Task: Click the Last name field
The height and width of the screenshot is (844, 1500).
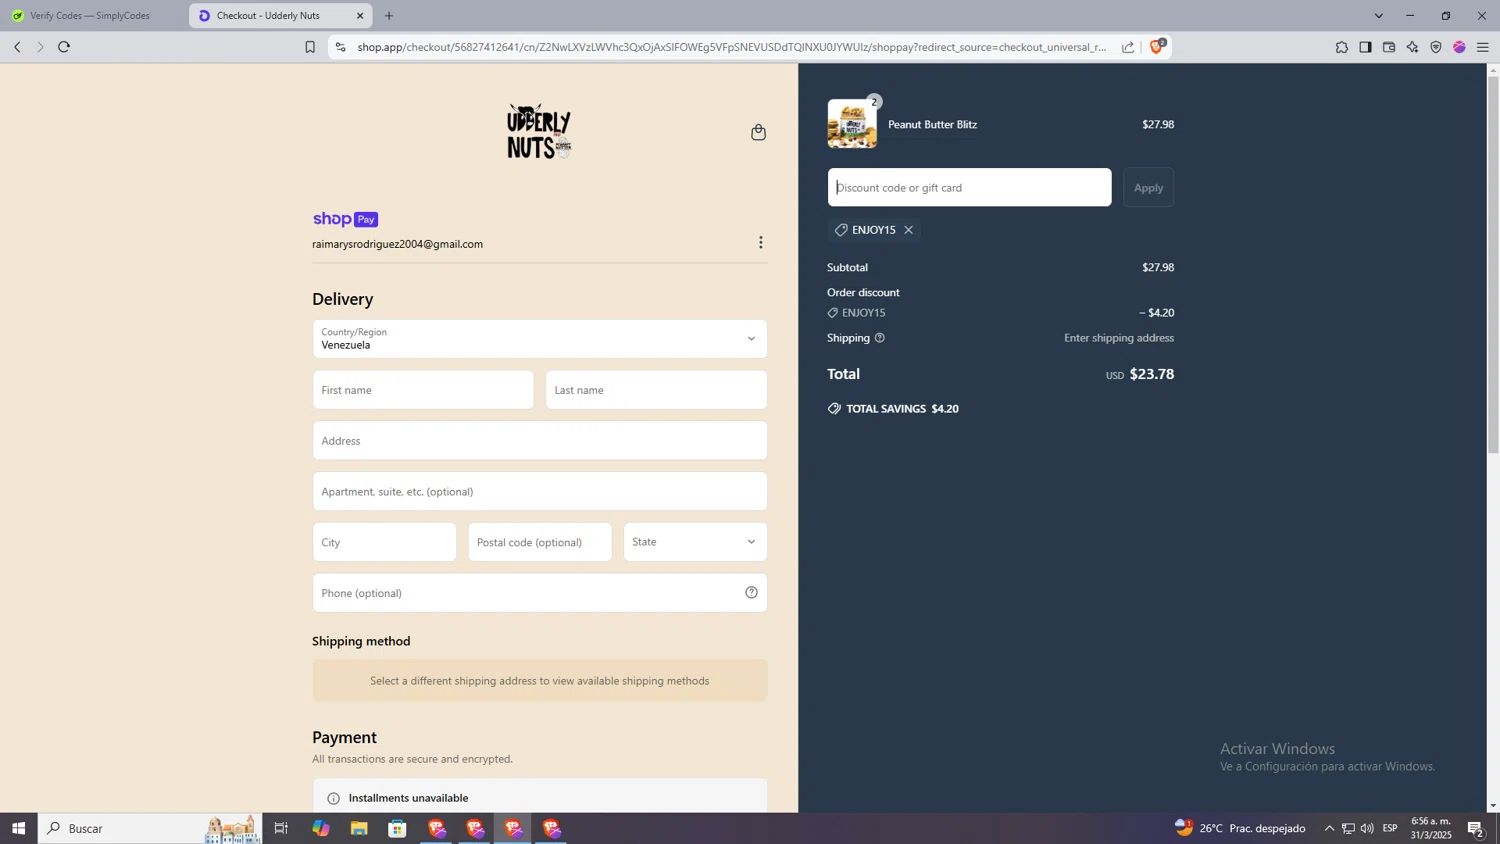Action: click(x=656, y=390)
